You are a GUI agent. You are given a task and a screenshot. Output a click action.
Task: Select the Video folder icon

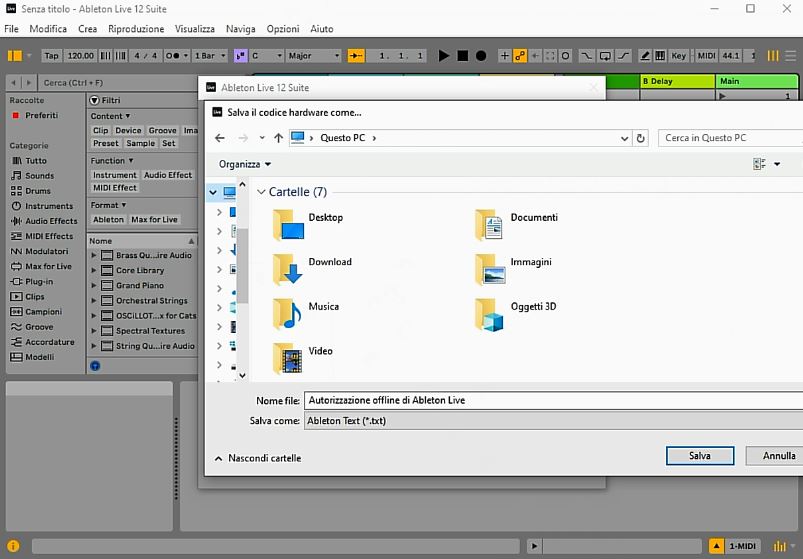(288, 358)
